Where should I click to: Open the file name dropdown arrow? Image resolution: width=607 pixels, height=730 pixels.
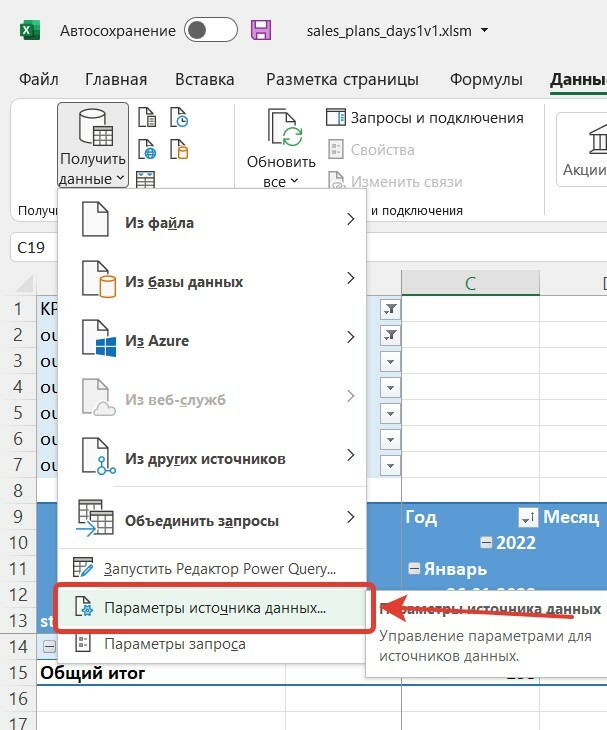coord(484,30)
